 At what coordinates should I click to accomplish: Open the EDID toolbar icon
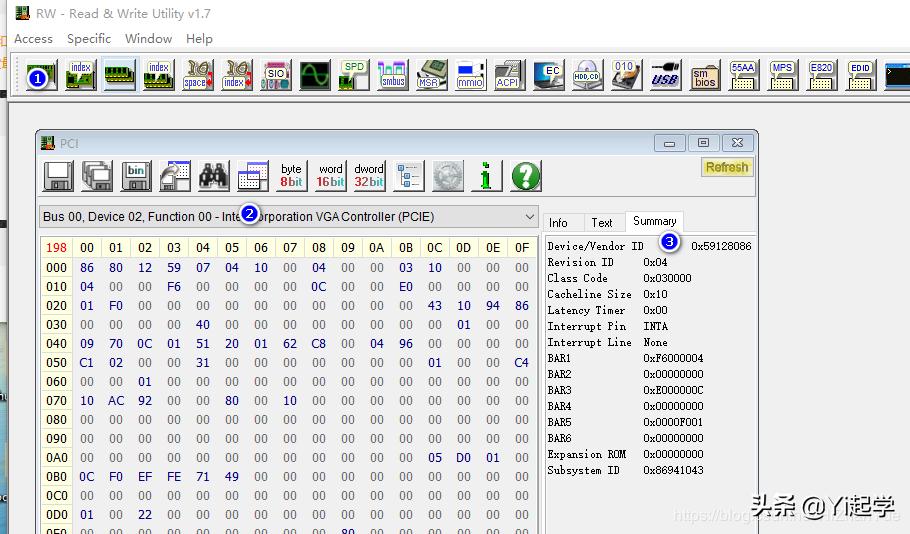coord(859,75)
